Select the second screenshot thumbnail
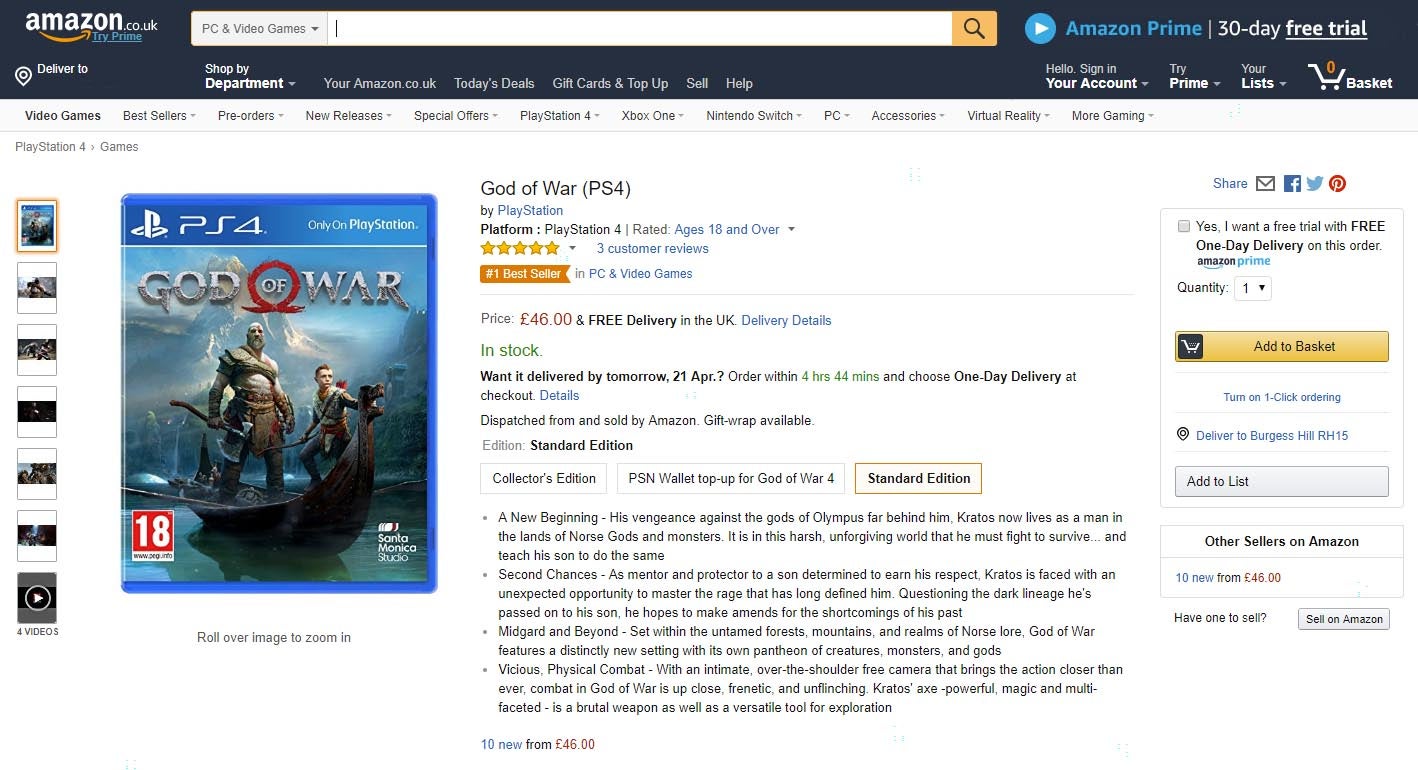This screenshot has height=770, width=1418. coord(37,288)
